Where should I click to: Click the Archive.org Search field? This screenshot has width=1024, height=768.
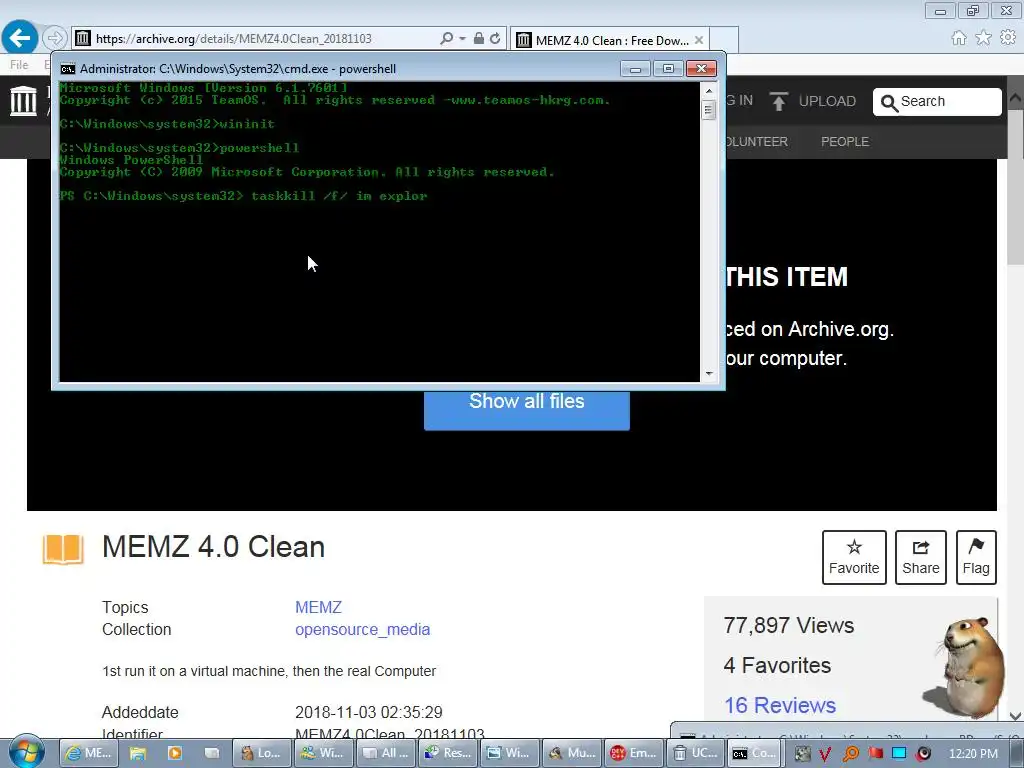coord(936,101)
